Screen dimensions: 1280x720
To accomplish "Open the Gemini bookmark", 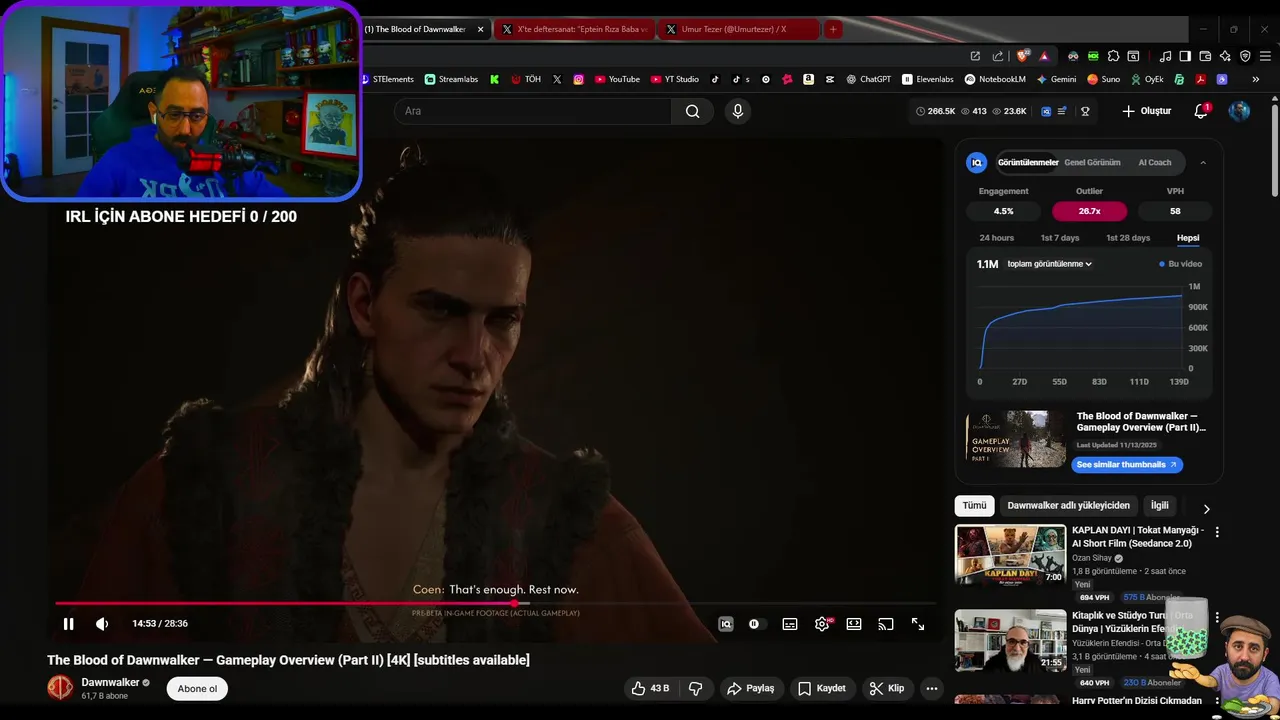I will tap(1056, 79).
